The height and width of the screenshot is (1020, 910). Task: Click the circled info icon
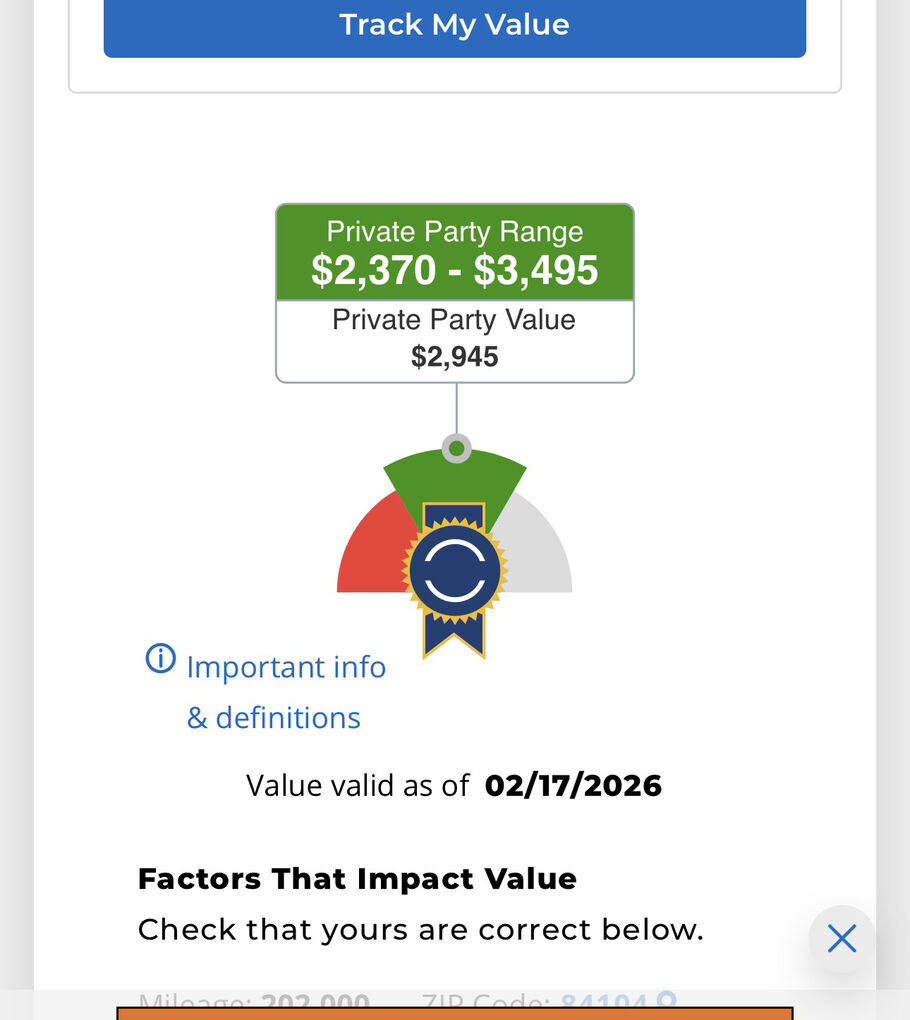160,659
